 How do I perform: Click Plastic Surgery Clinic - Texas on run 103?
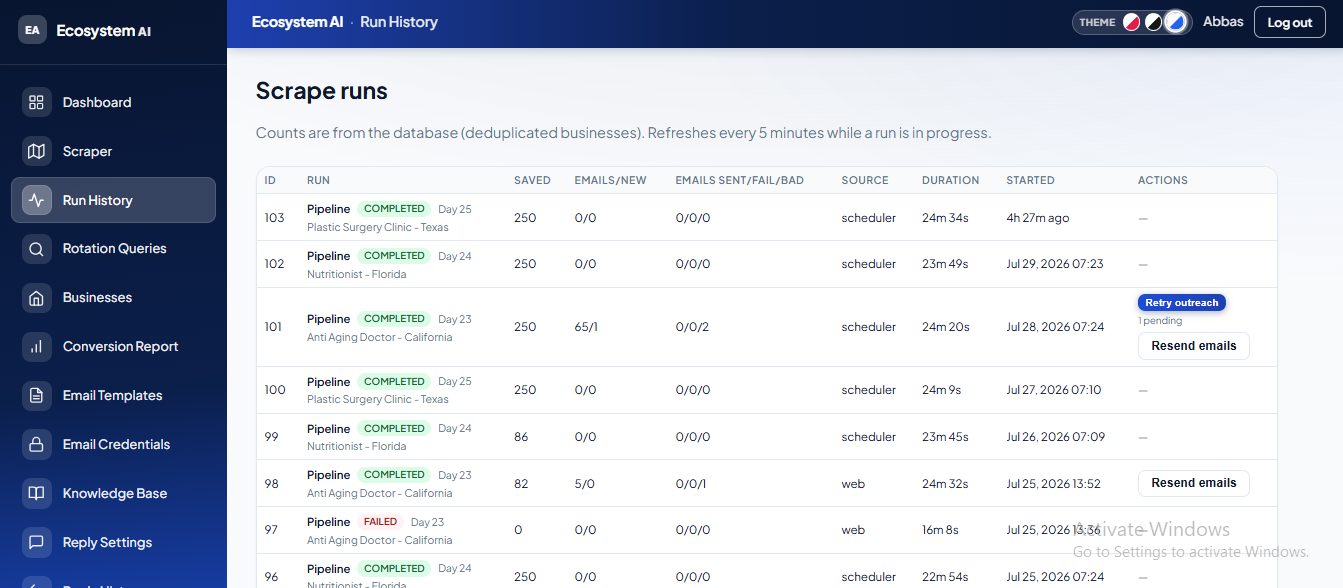click(x=377, y=227)
